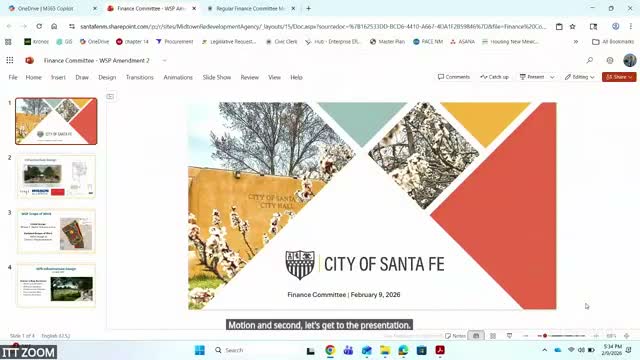Reload the browser page
Screen dimensions: 640x360
coord(39,26)
